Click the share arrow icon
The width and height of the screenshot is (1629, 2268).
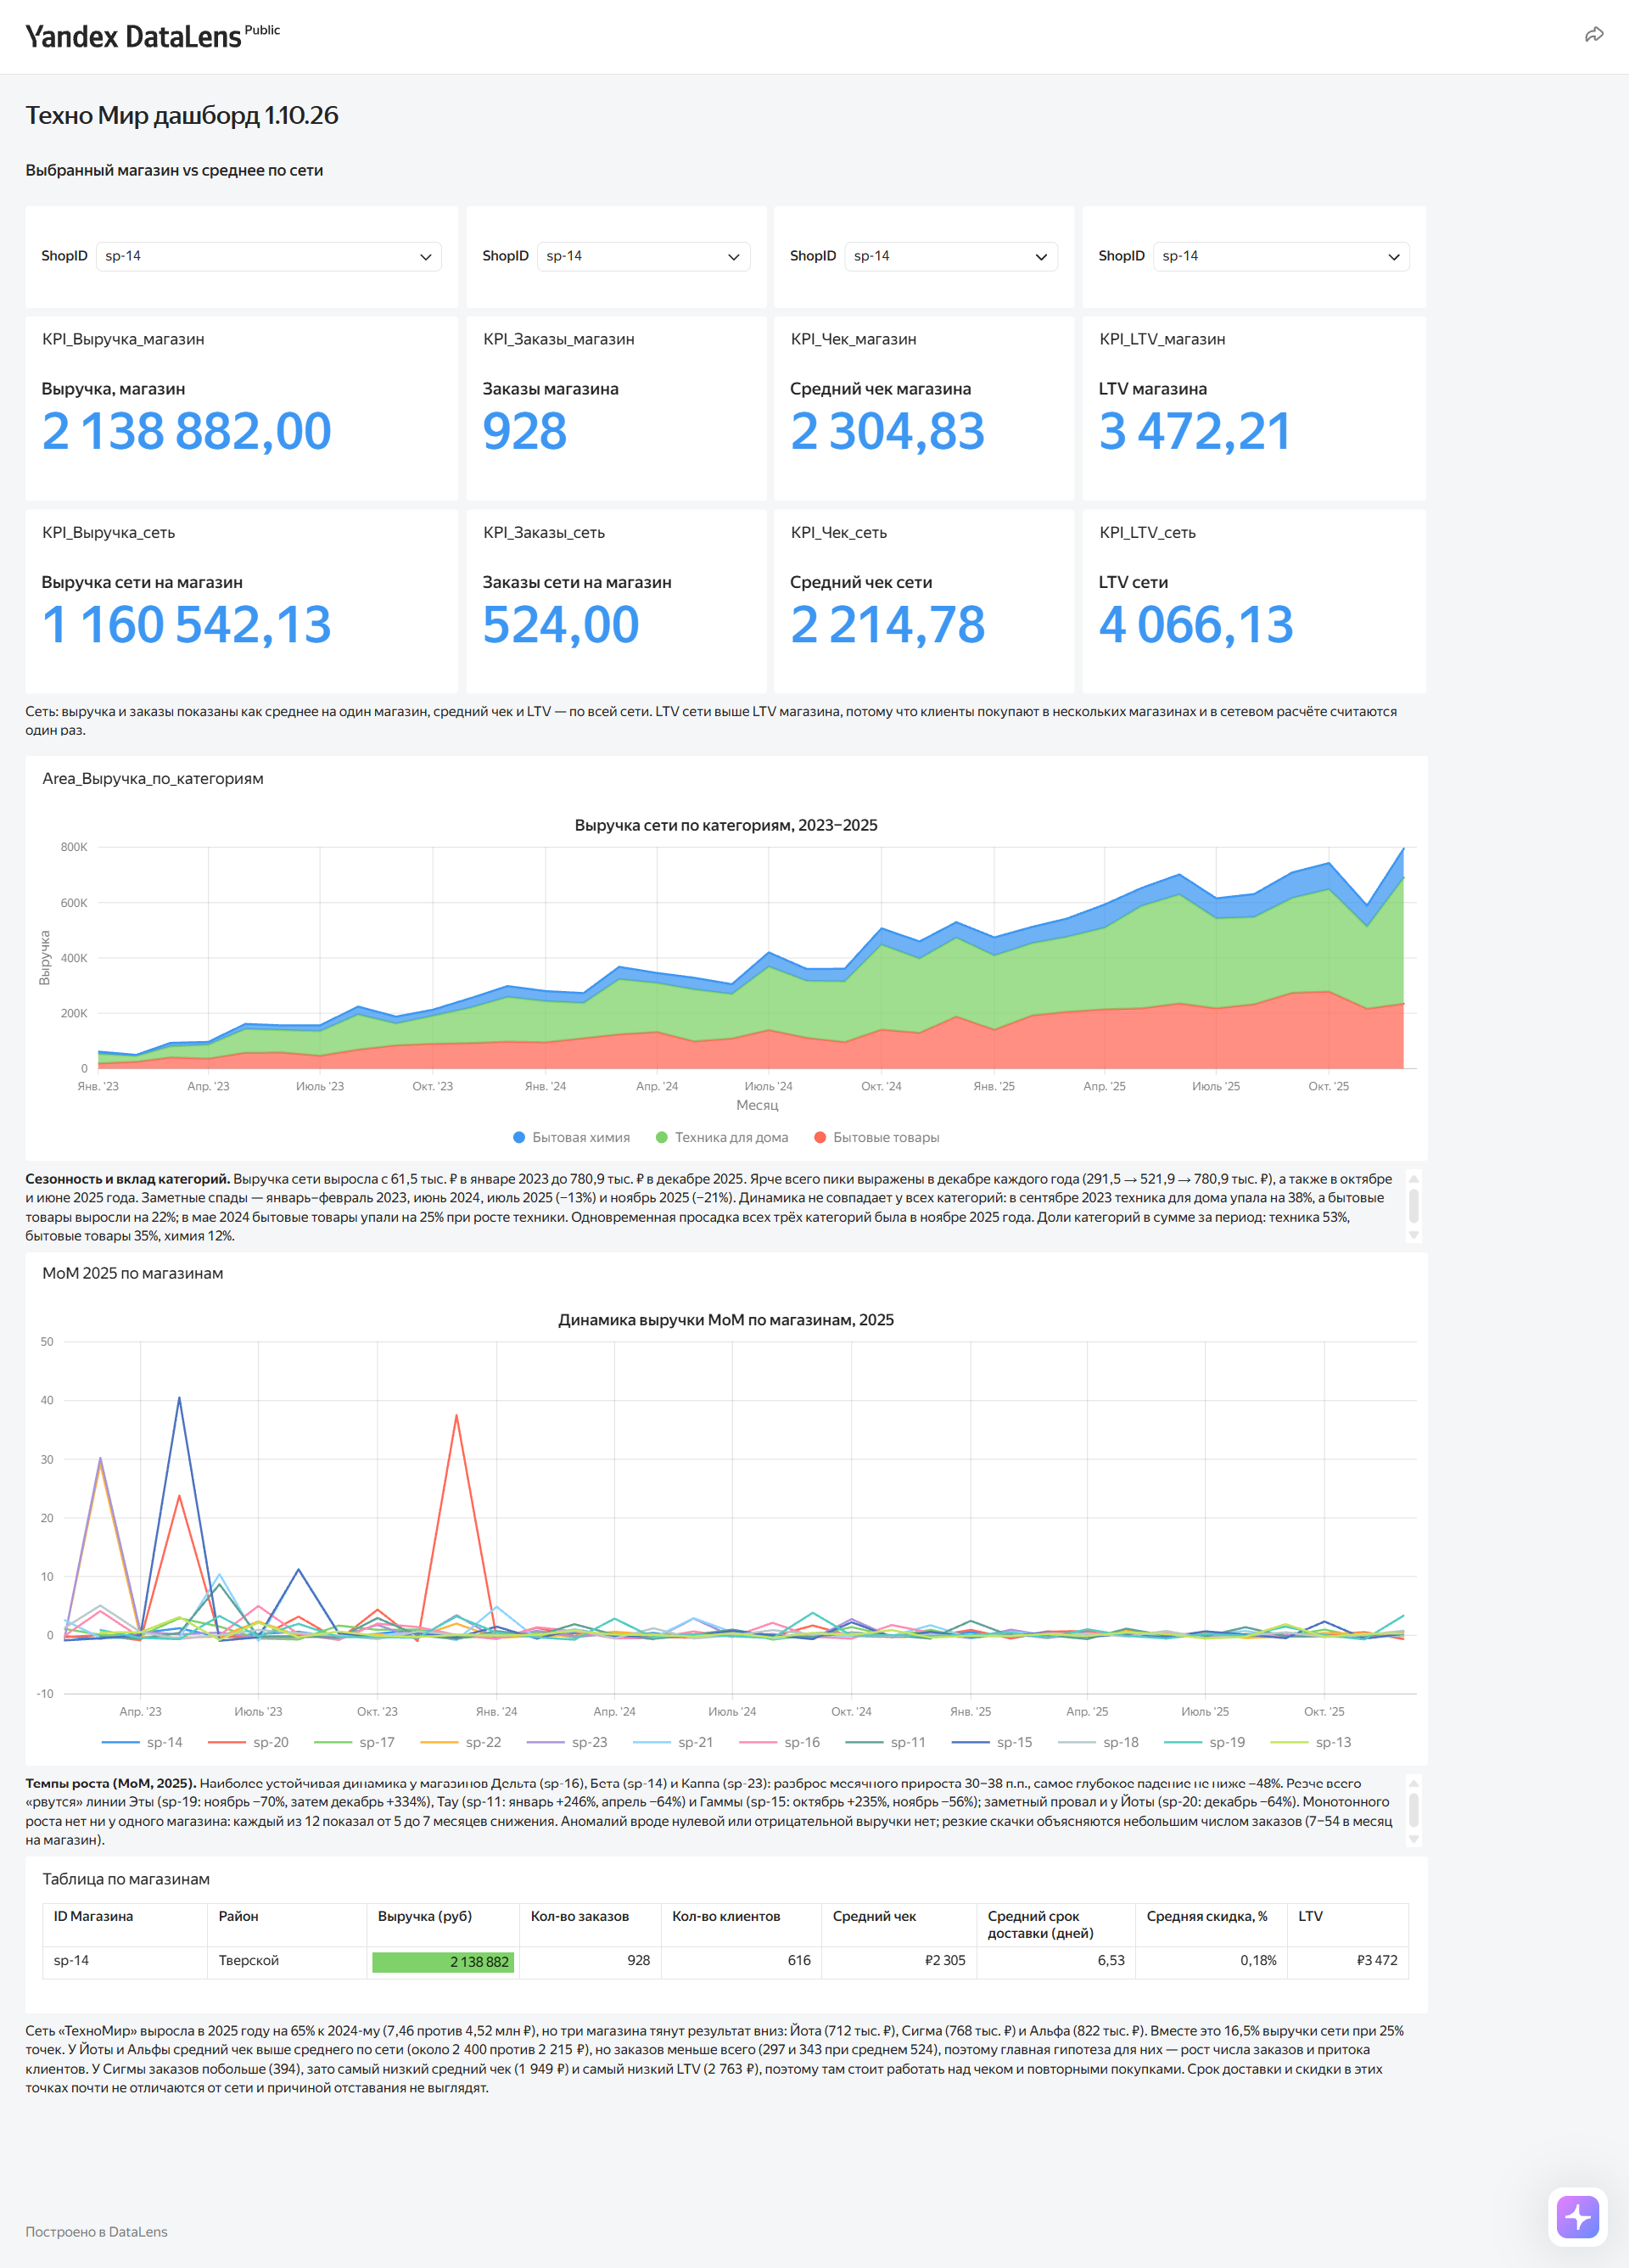(x=1594, y=35)
